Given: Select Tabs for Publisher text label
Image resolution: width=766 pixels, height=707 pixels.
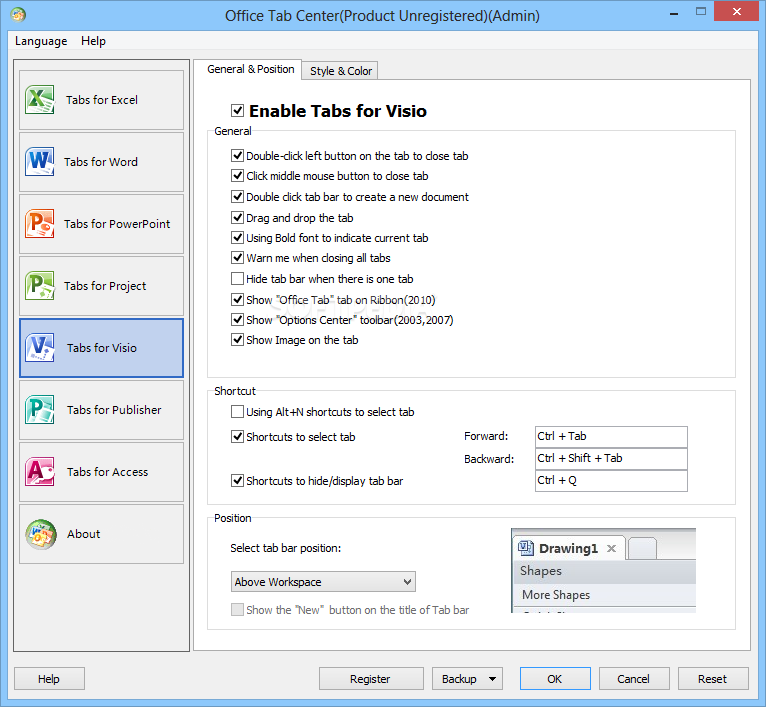Looking at the screenshot, I should 114,410.
